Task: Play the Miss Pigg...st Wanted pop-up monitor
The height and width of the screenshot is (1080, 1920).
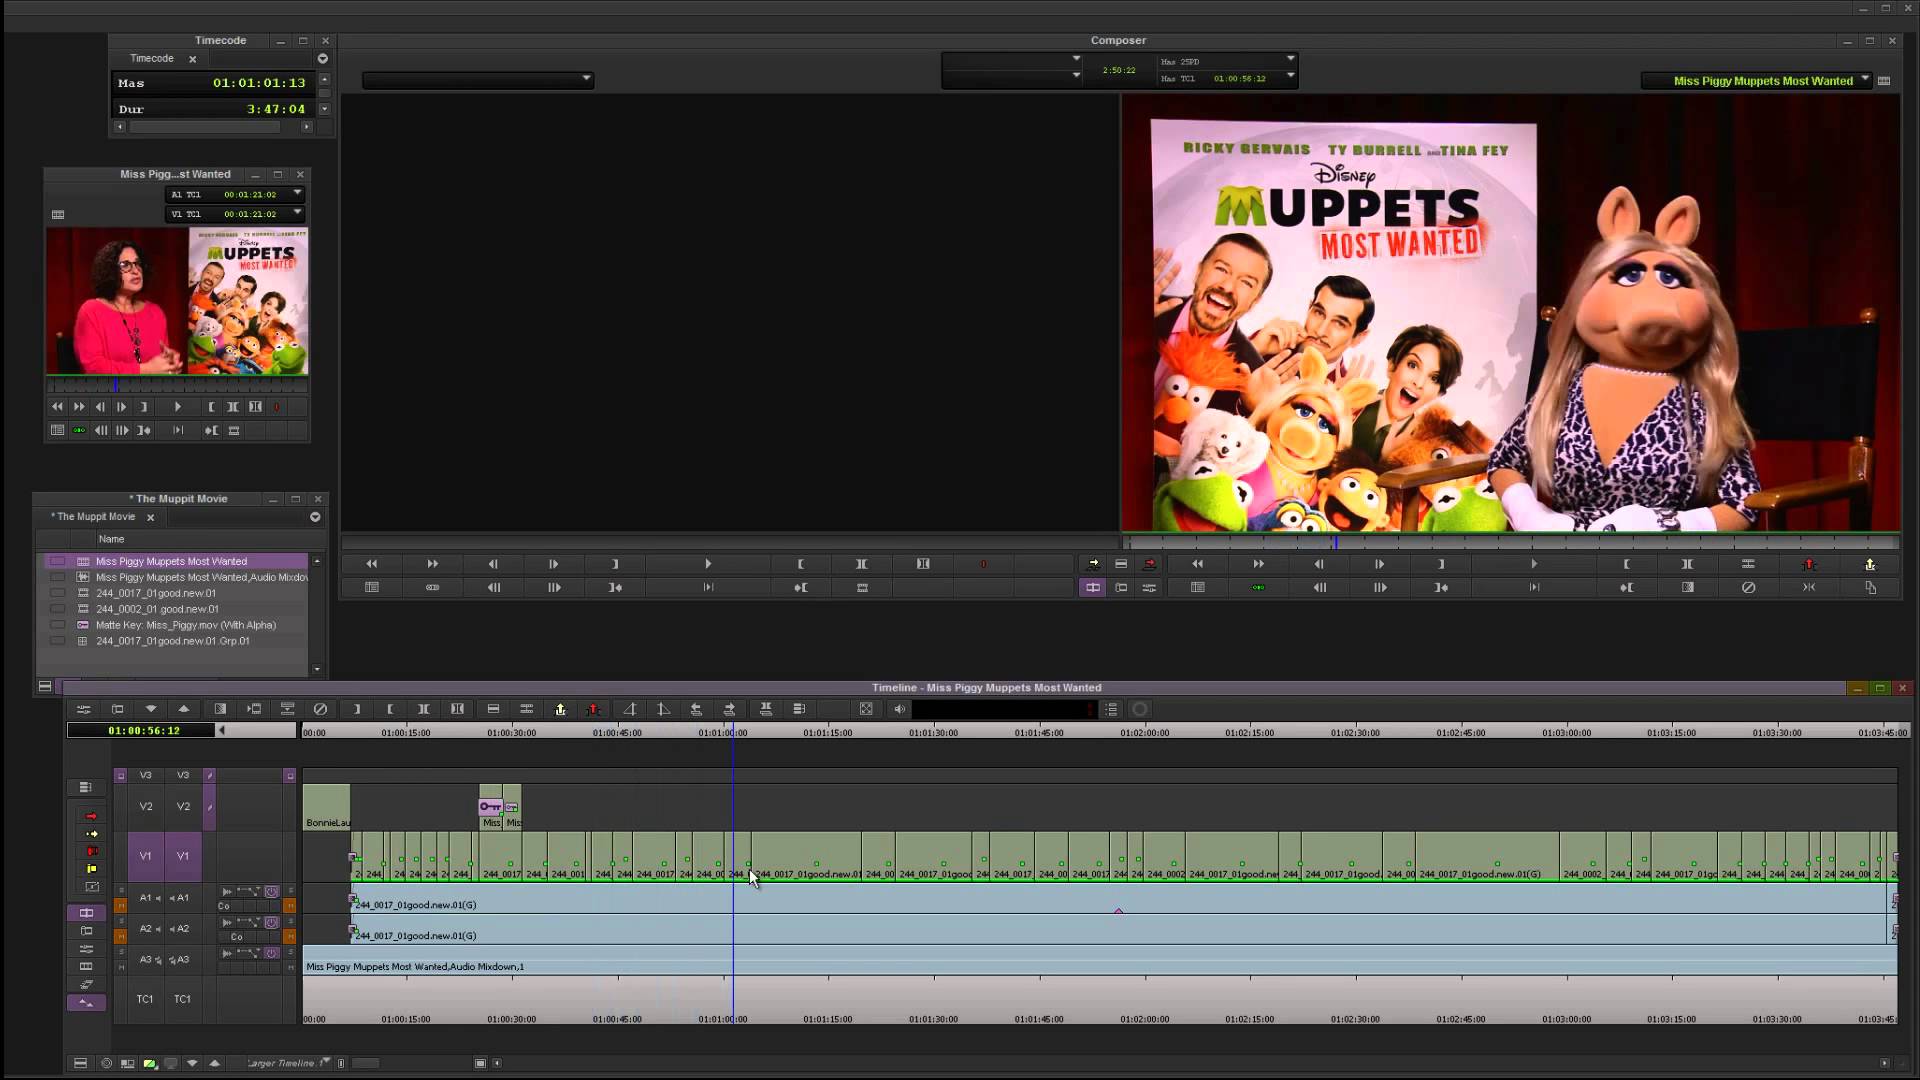Action: 177,407
